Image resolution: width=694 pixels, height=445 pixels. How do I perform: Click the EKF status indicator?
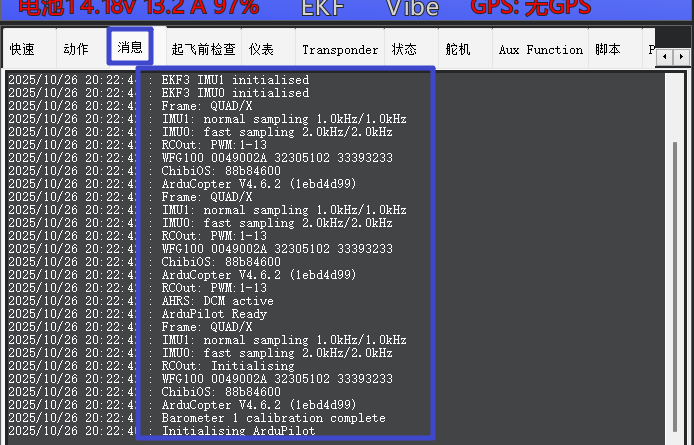coord(326,9)
